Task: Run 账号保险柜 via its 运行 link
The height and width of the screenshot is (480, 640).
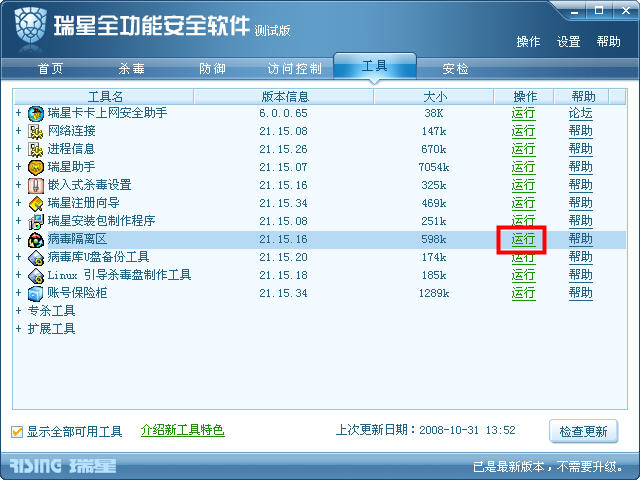Action: click(523, 293)
